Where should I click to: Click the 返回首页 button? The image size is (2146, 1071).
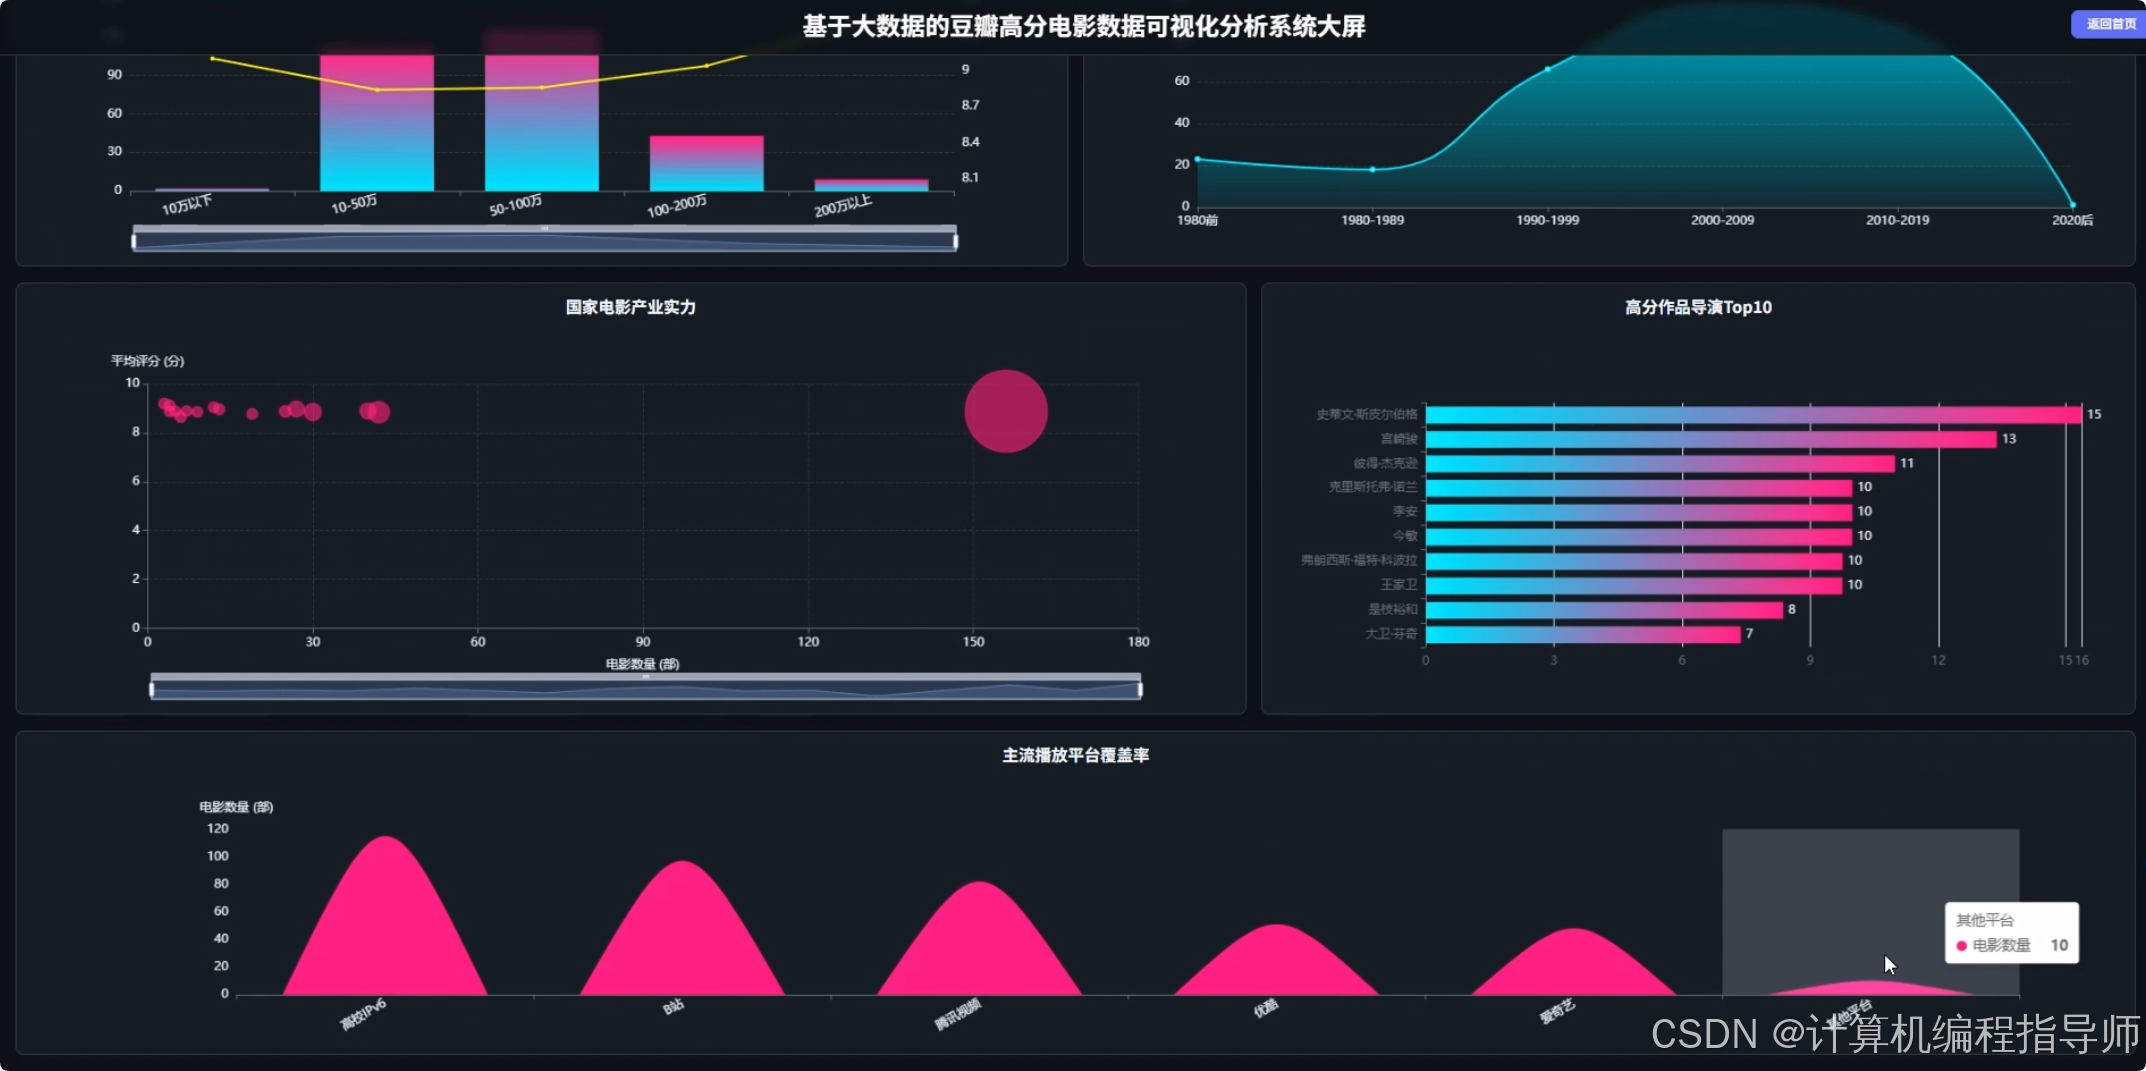pos(2109,24)
